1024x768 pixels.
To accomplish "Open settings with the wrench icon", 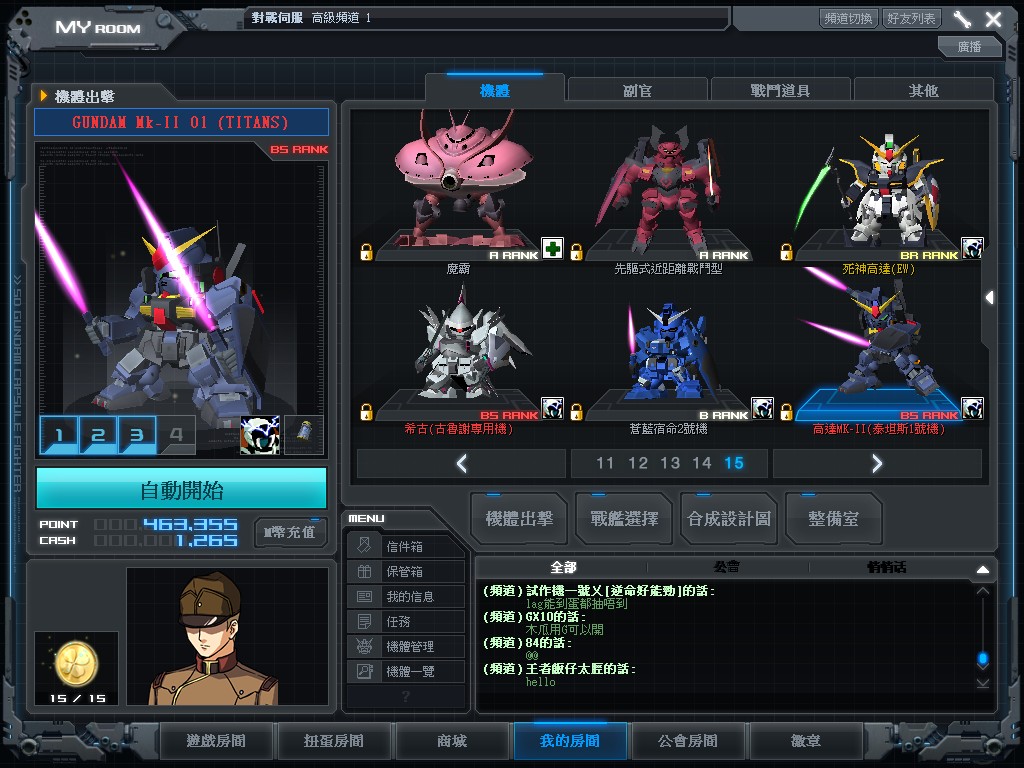I will click(962, 19).
